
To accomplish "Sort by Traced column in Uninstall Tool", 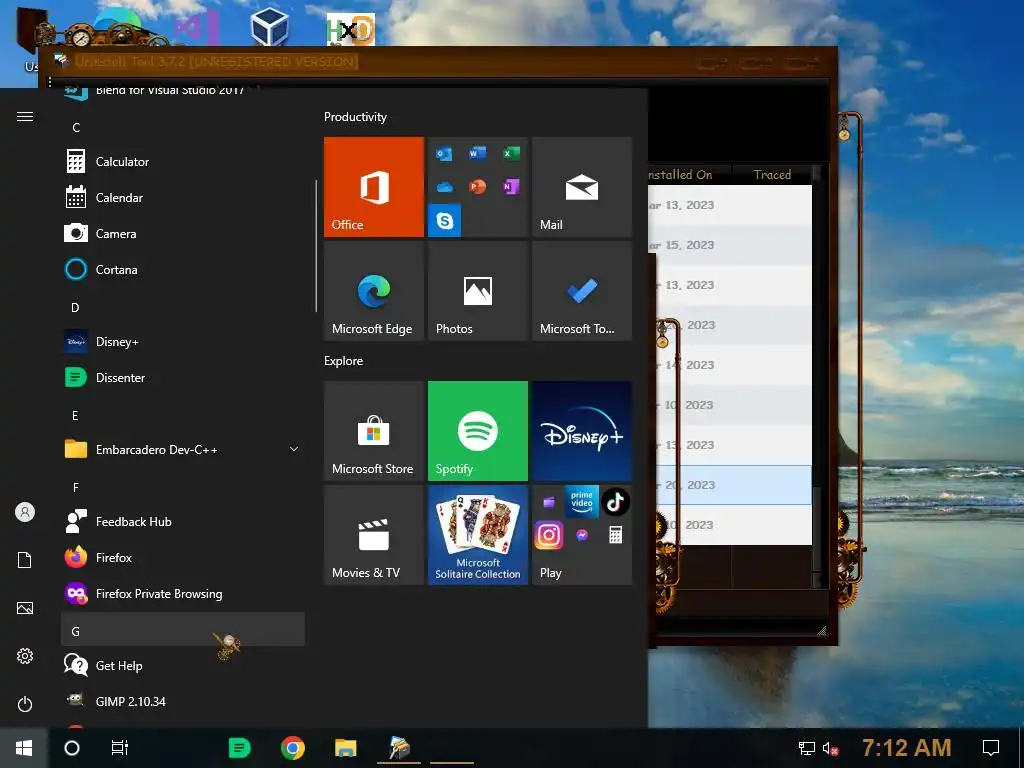I will tap(772, 174).
